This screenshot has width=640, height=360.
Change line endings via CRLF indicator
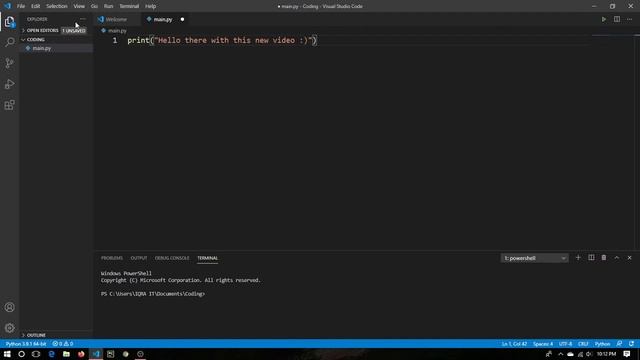click(x=583, y=344)
